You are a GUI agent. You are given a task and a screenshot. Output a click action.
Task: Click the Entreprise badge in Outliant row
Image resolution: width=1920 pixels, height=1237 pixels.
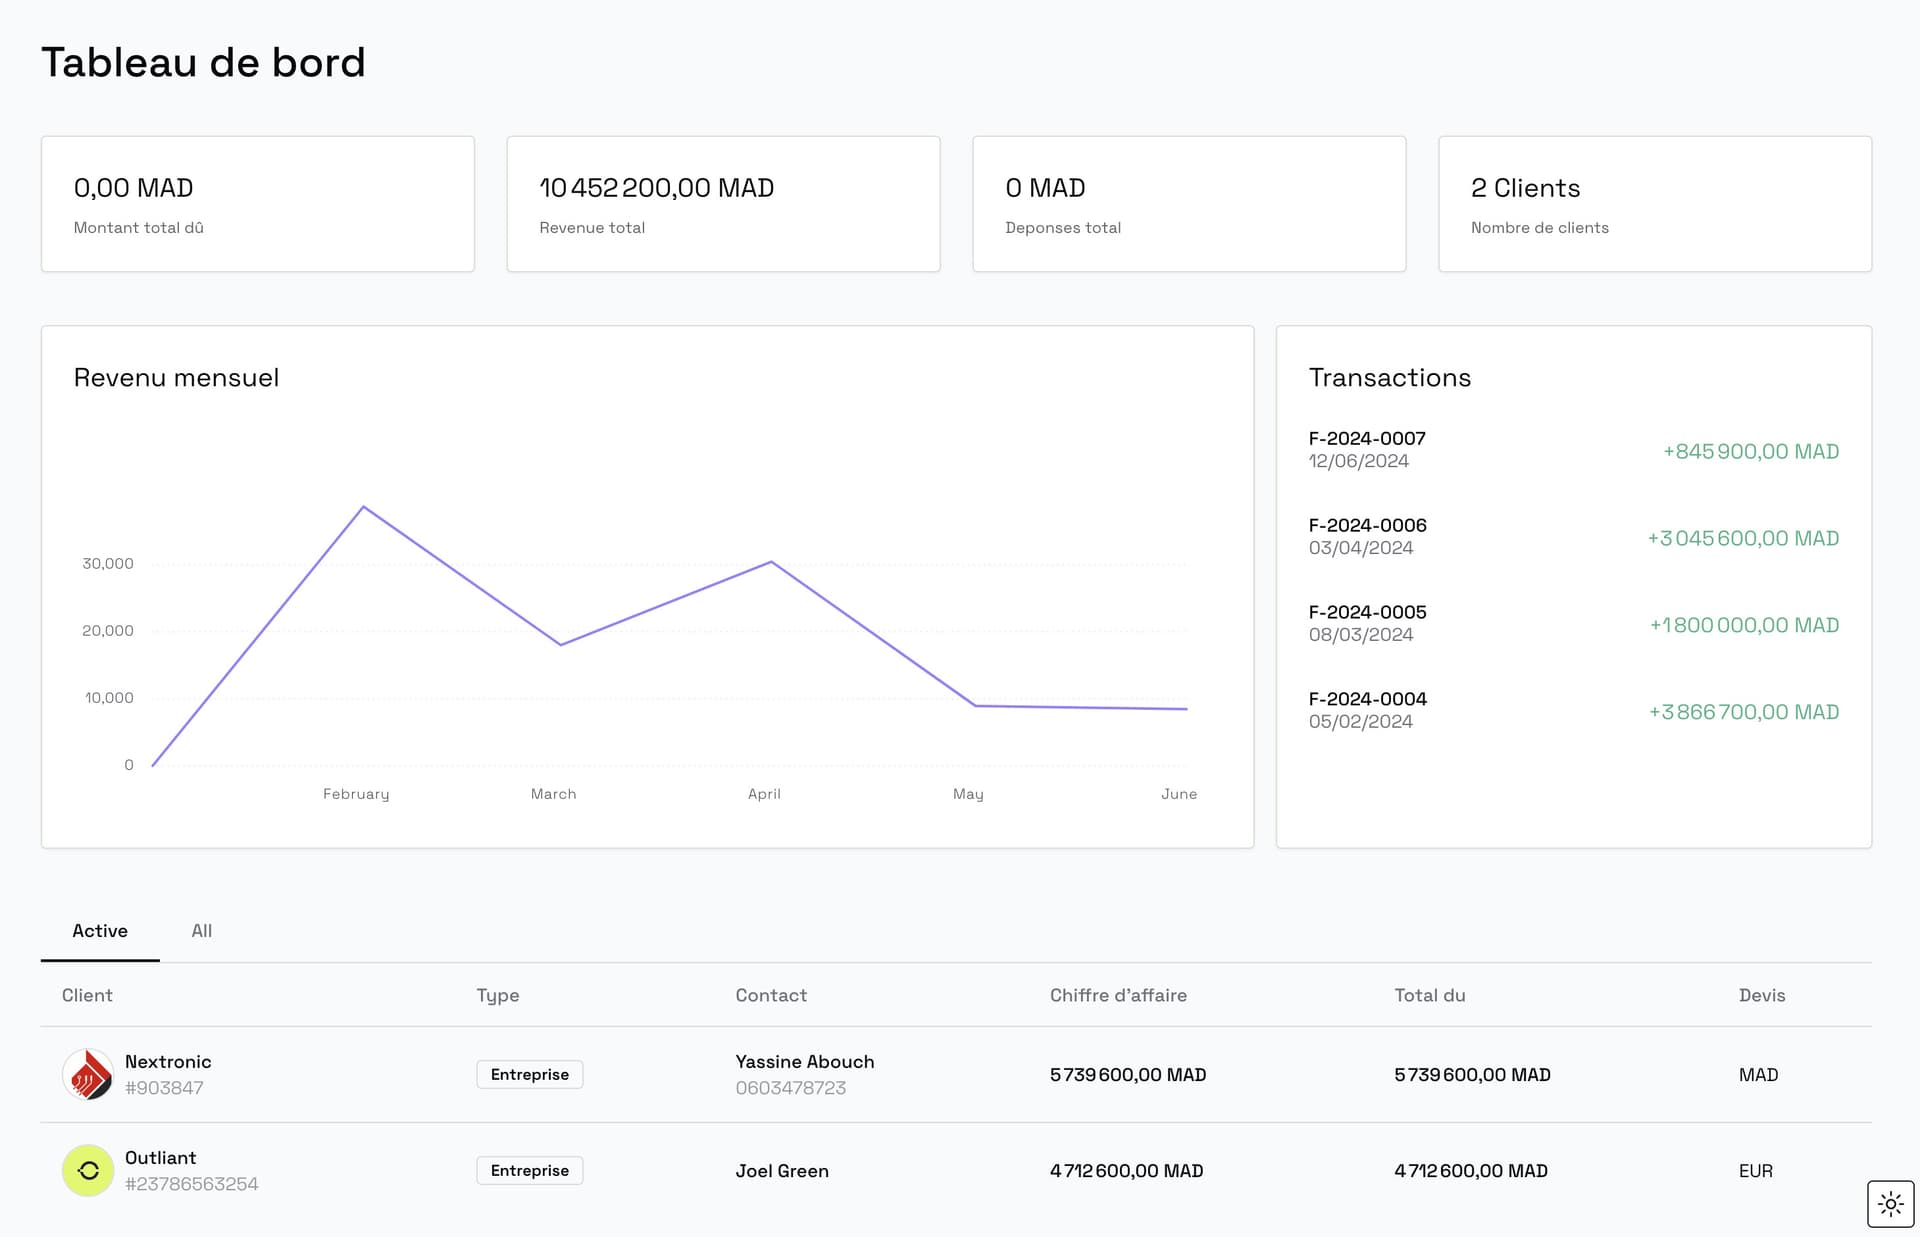[530, 1170]
